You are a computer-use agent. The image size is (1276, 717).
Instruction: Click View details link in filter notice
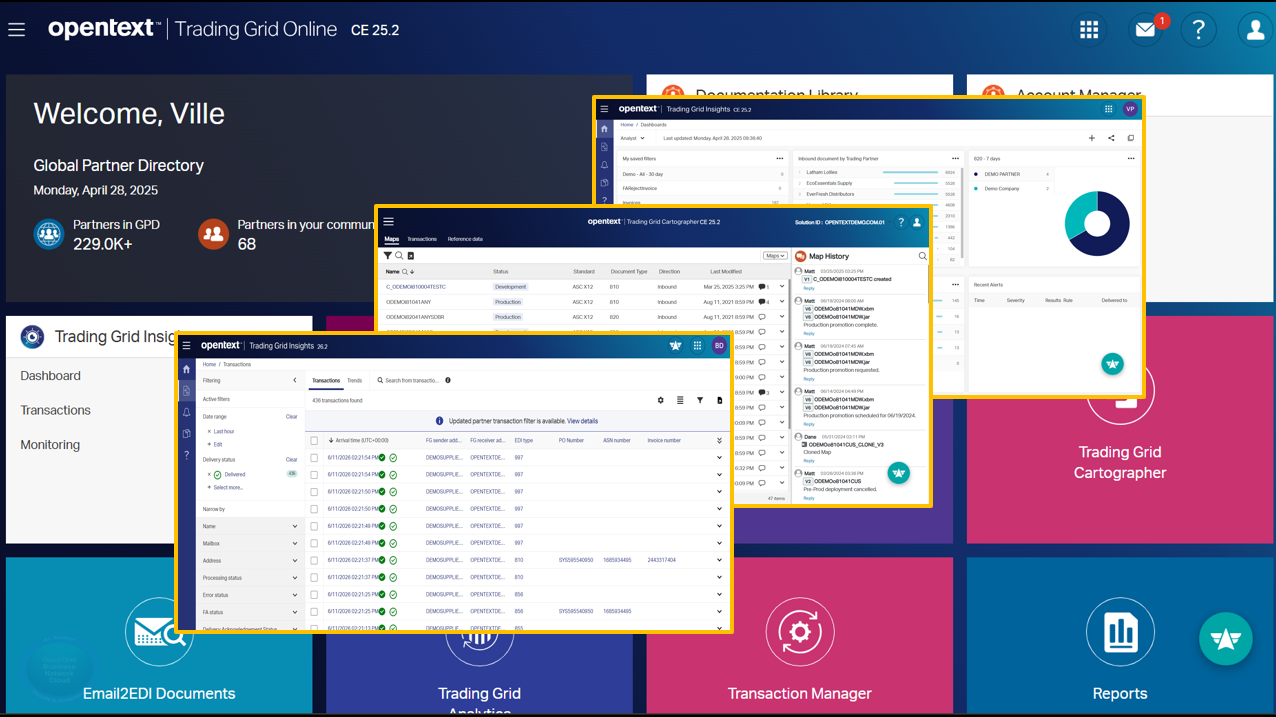(583, 421)
